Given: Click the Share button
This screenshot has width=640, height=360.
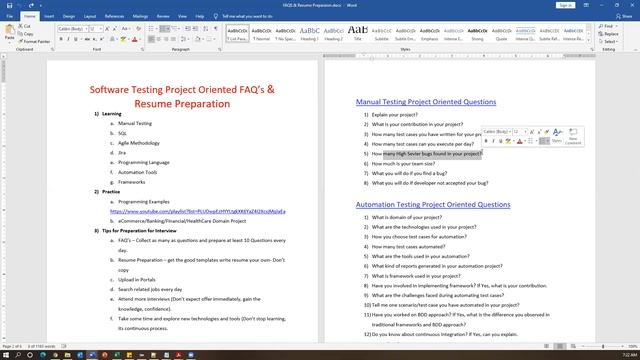Looking at the screenshot, I should coord(624,16).
